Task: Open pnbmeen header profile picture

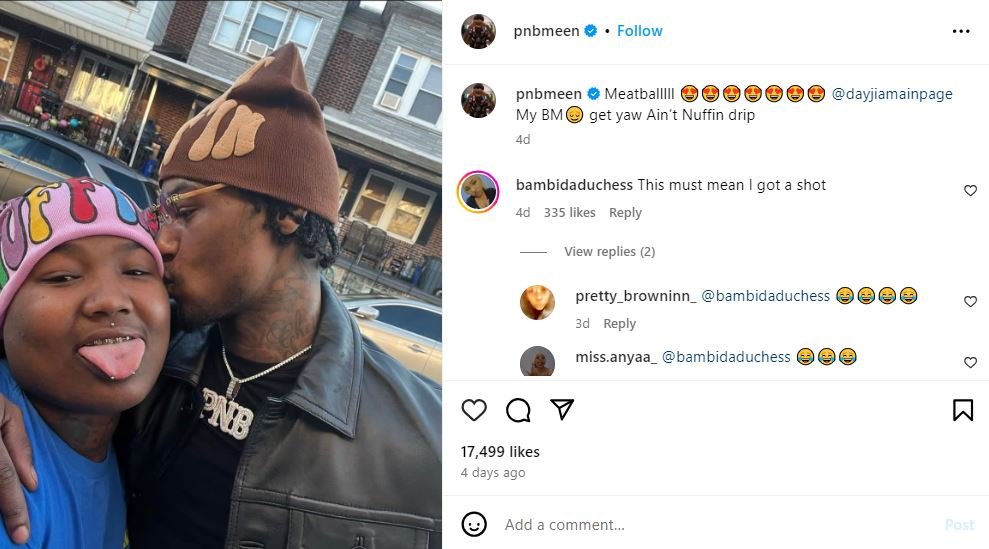Action: click(x=478, y=31)
